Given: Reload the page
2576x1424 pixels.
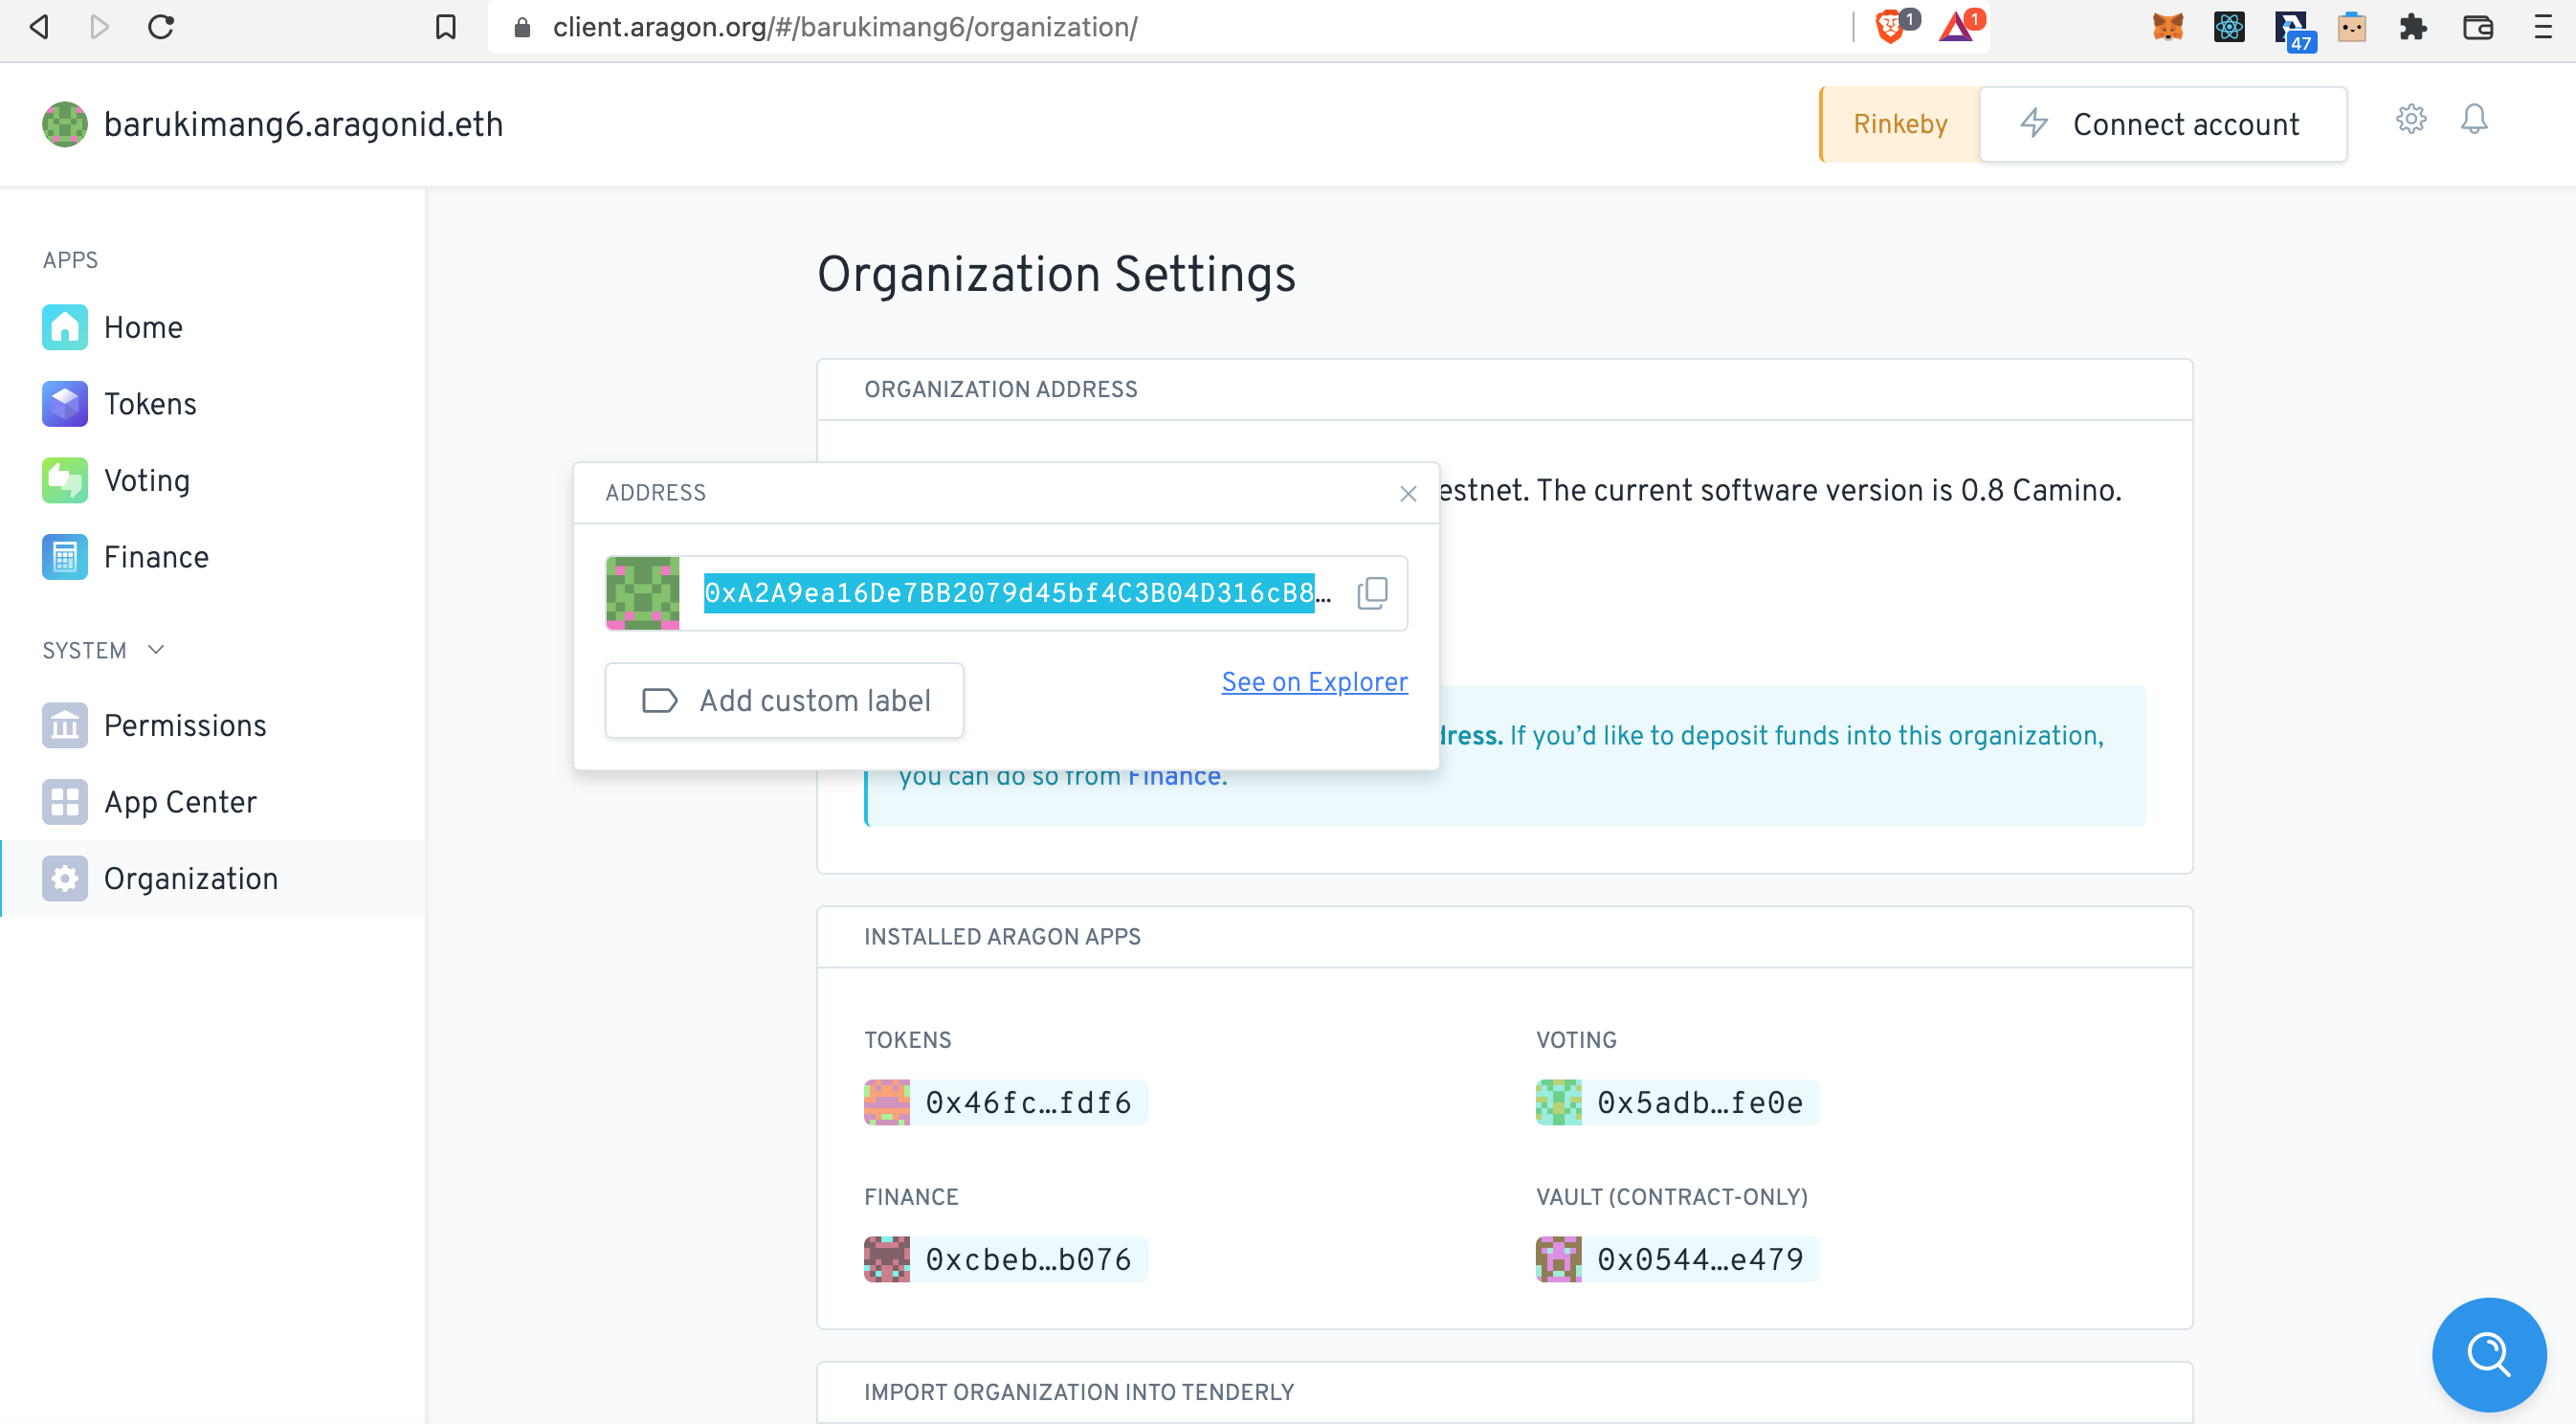Looking at the screenshot, I should (x=161, y=27).
